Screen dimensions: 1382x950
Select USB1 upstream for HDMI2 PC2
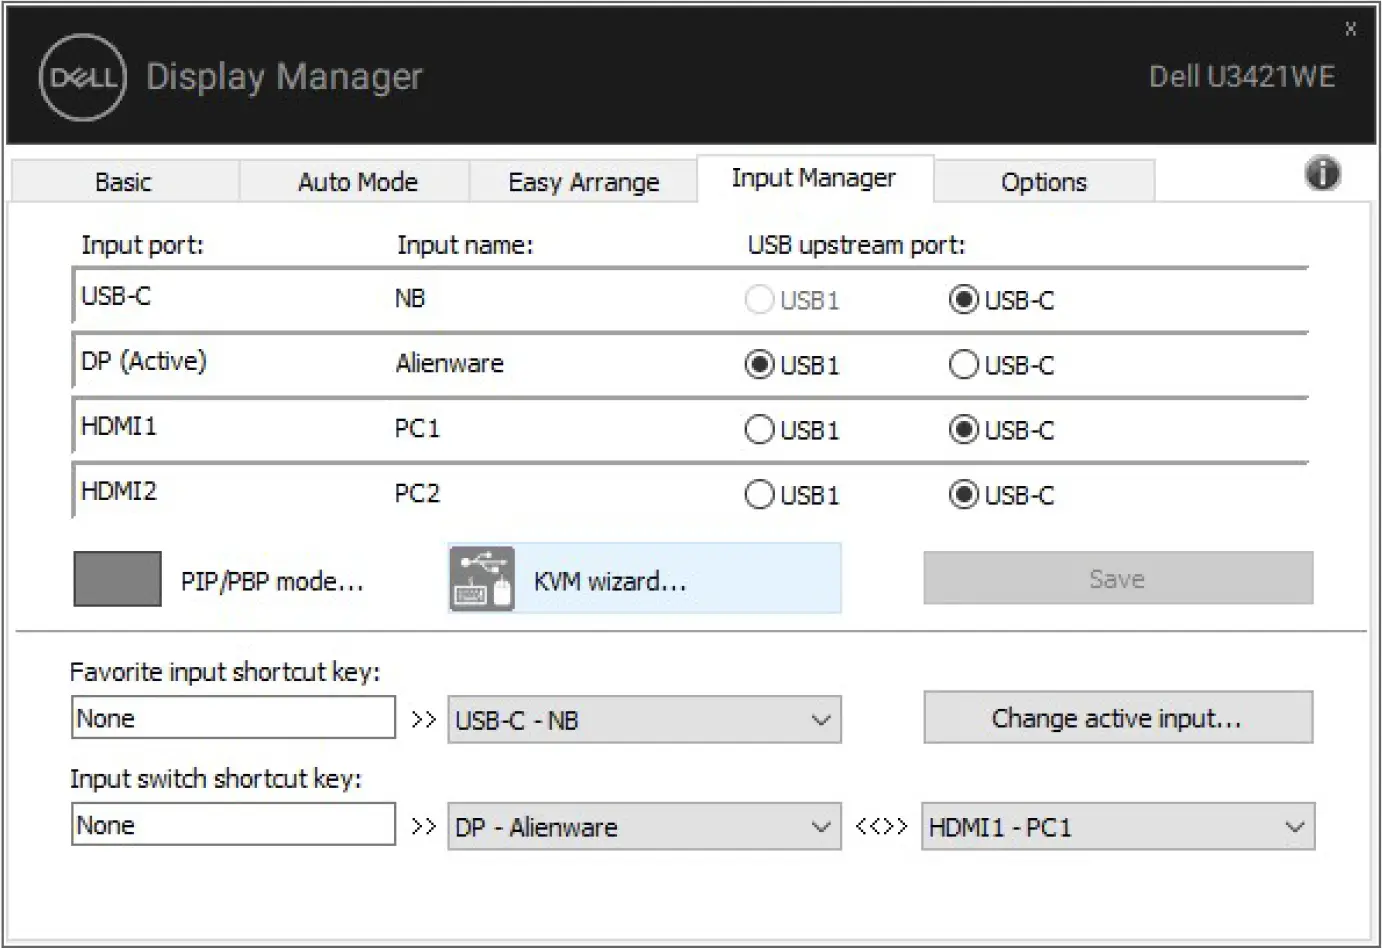(x=760, y=494)
